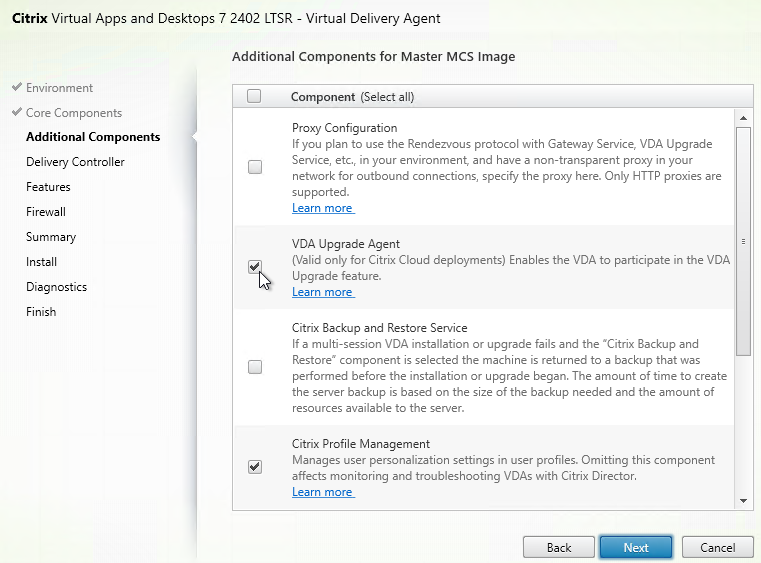Image resolution: width=761 pixels, height=563 pixels.
Task: Click the component list scrollbar thumb
Action: (743, 241)
